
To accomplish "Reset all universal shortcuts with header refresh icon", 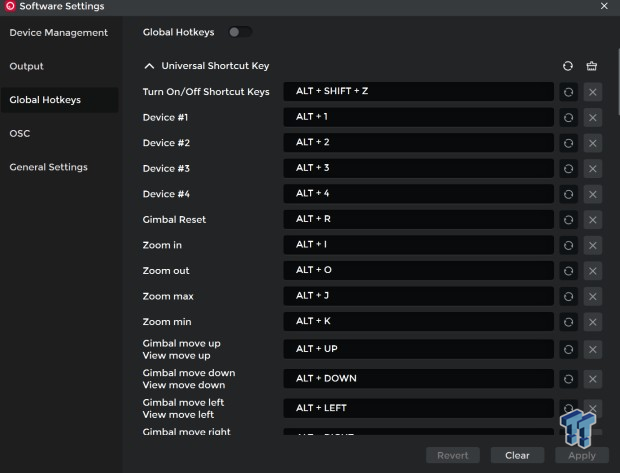I will [x=568, y=66].
